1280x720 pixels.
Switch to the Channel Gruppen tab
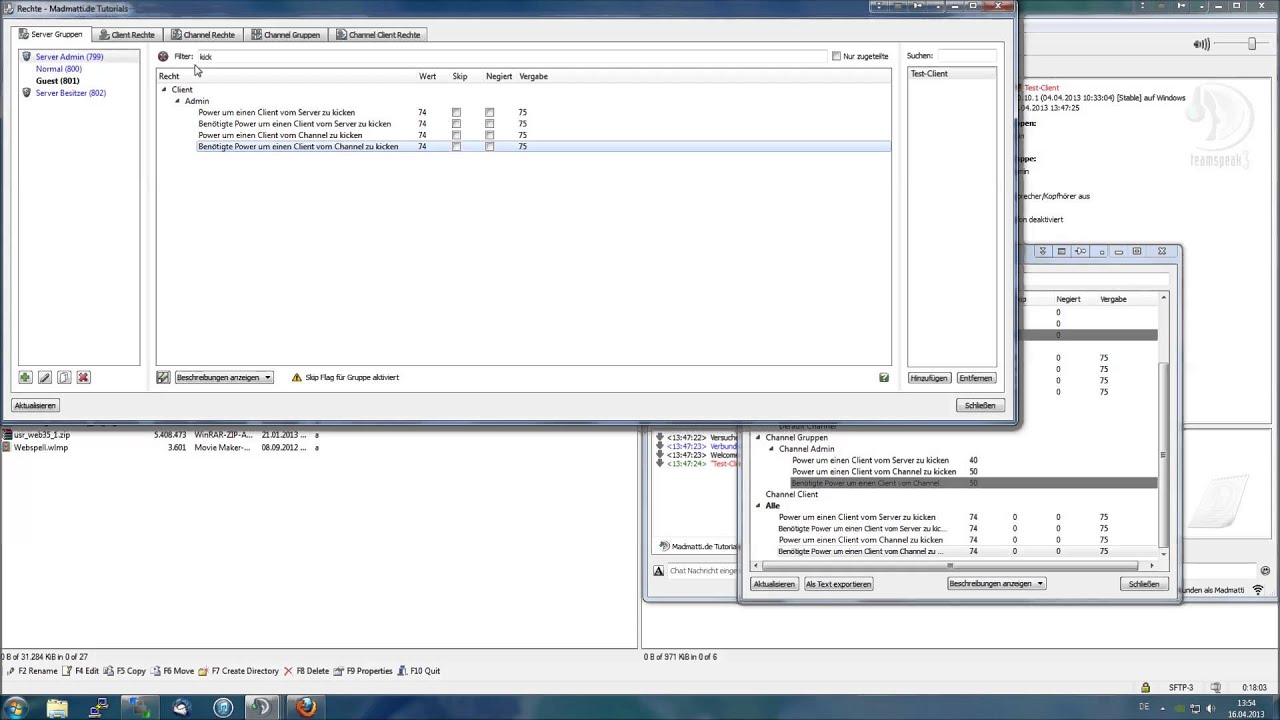coord(286,35)
